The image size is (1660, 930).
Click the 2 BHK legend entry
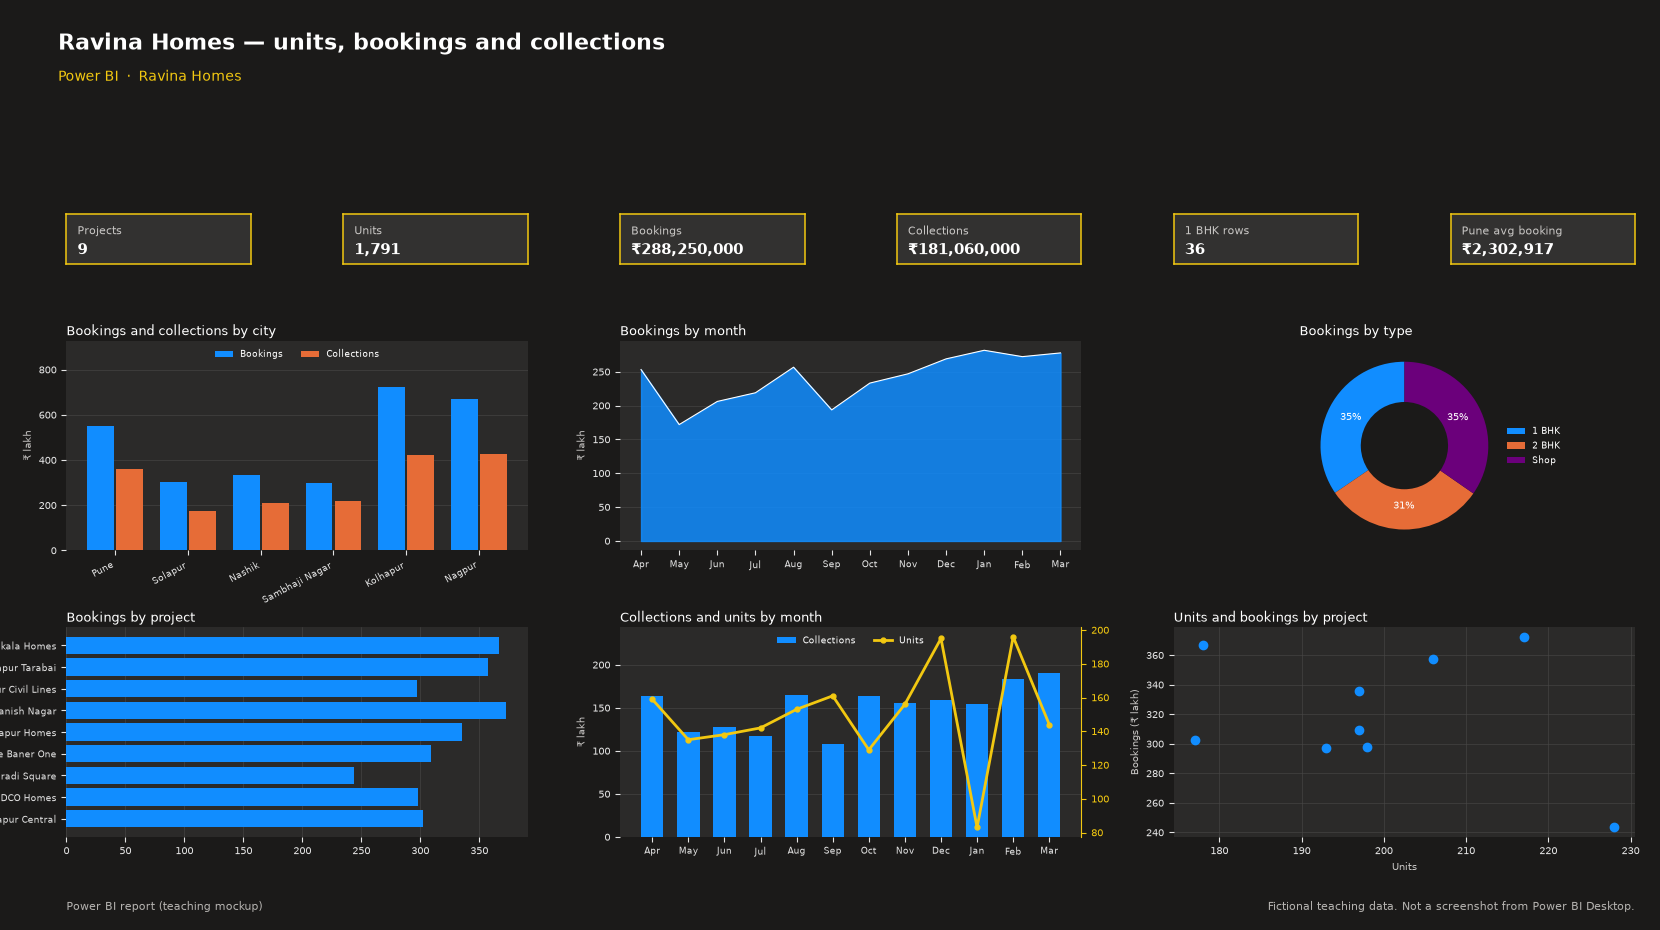pyautogui.click(x=1534, y=446)
